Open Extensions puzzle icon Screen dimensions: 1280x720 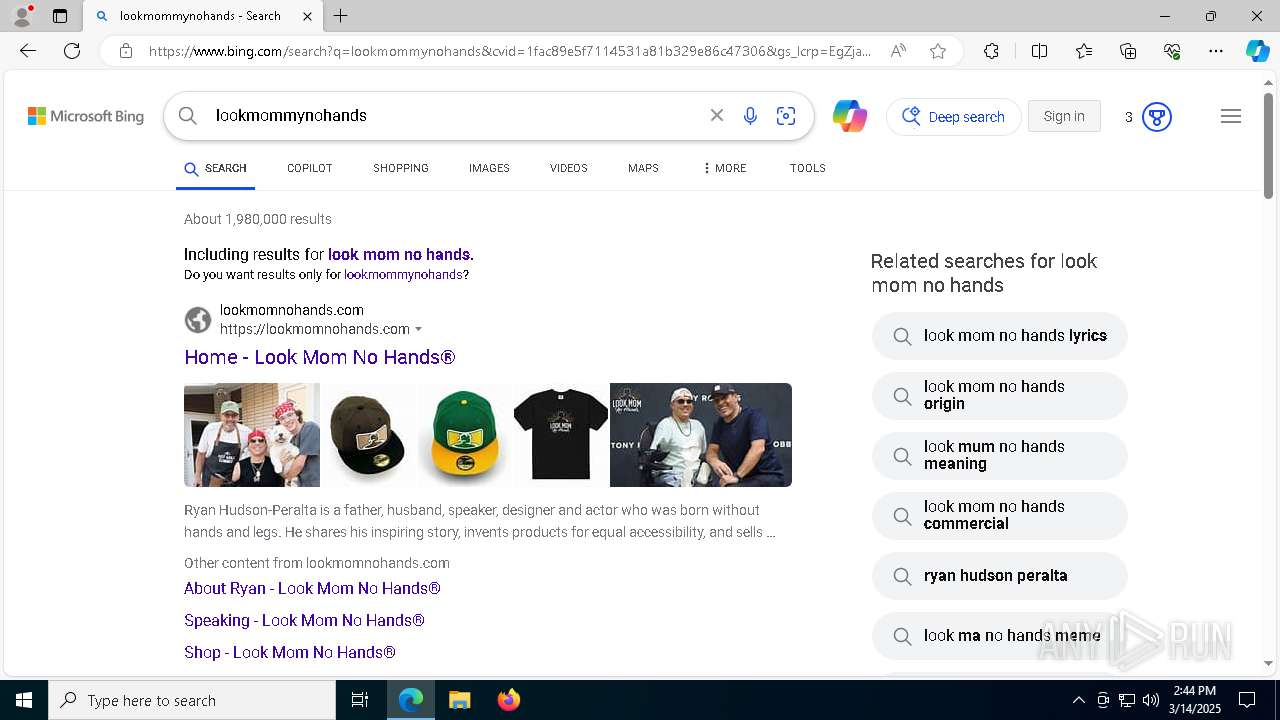click(991, 51)
